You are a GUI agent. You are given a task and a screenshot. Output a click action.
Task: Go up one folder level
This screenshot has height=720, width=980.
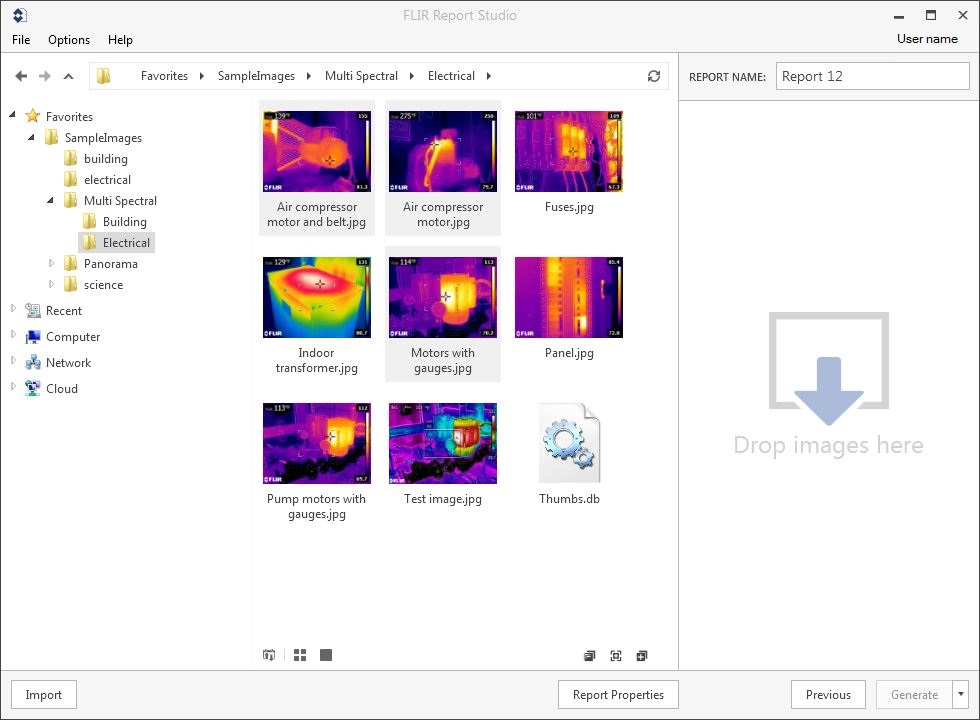(x=68, y=76)
